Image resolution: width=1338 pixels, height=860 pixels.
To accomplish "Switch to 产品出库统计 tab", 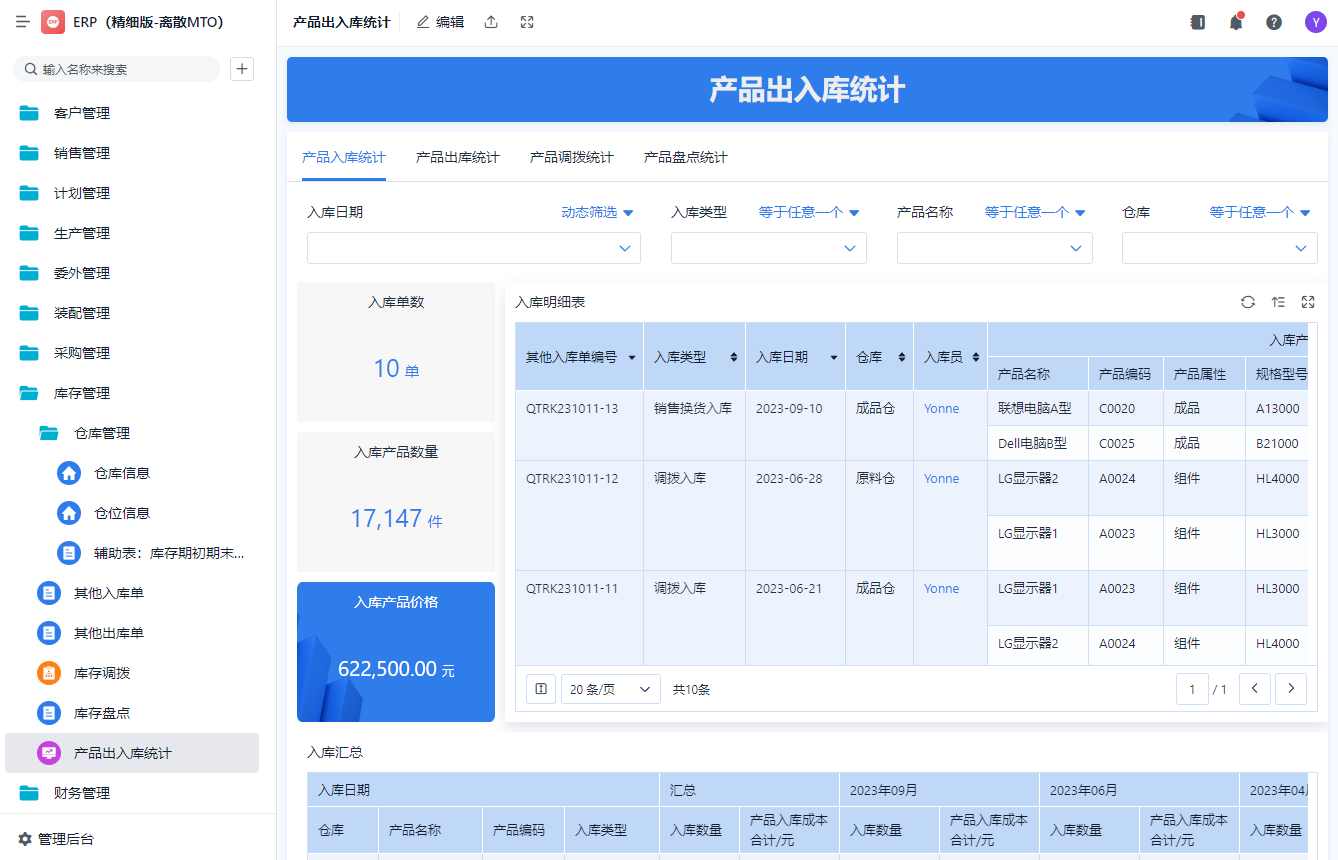I will [458, 157].
